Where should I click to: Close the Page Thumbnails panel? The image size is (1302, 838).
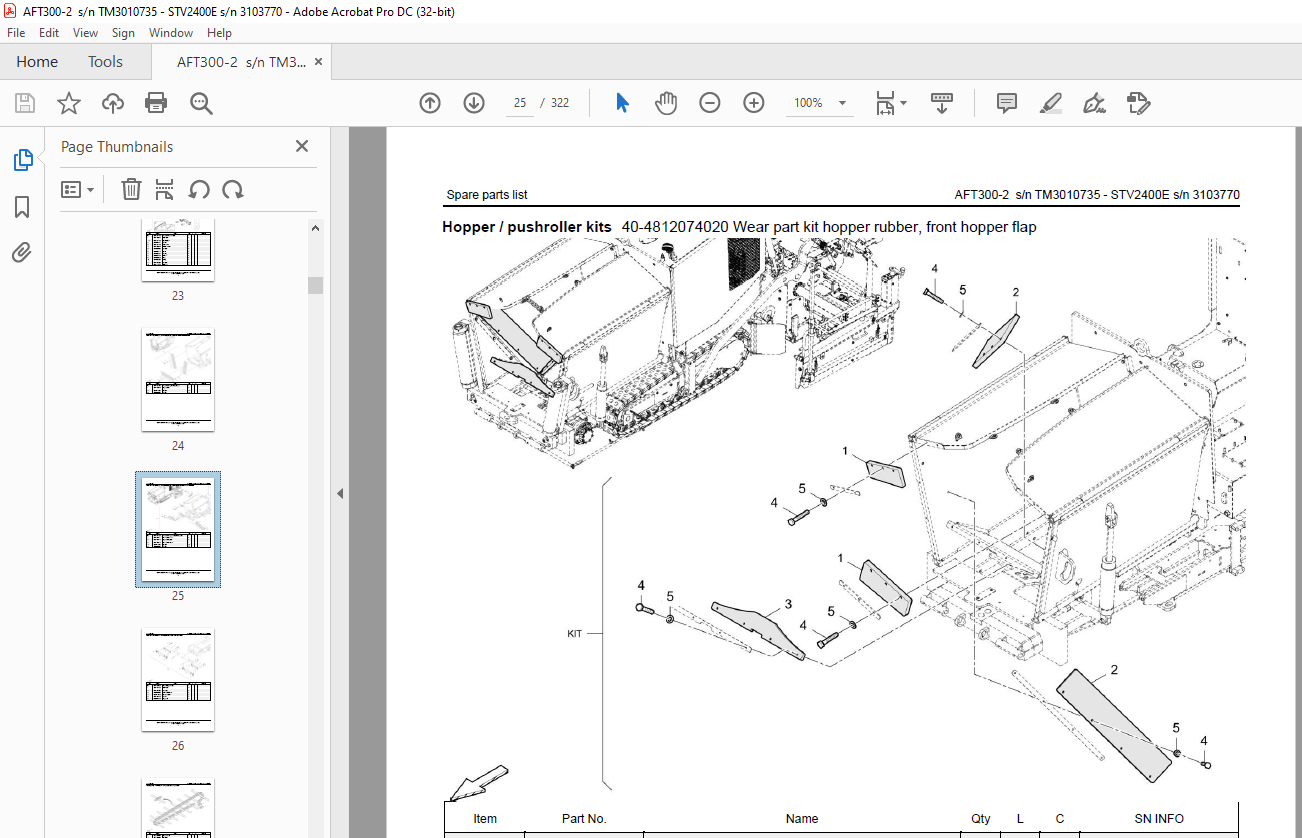coord(302,146)
